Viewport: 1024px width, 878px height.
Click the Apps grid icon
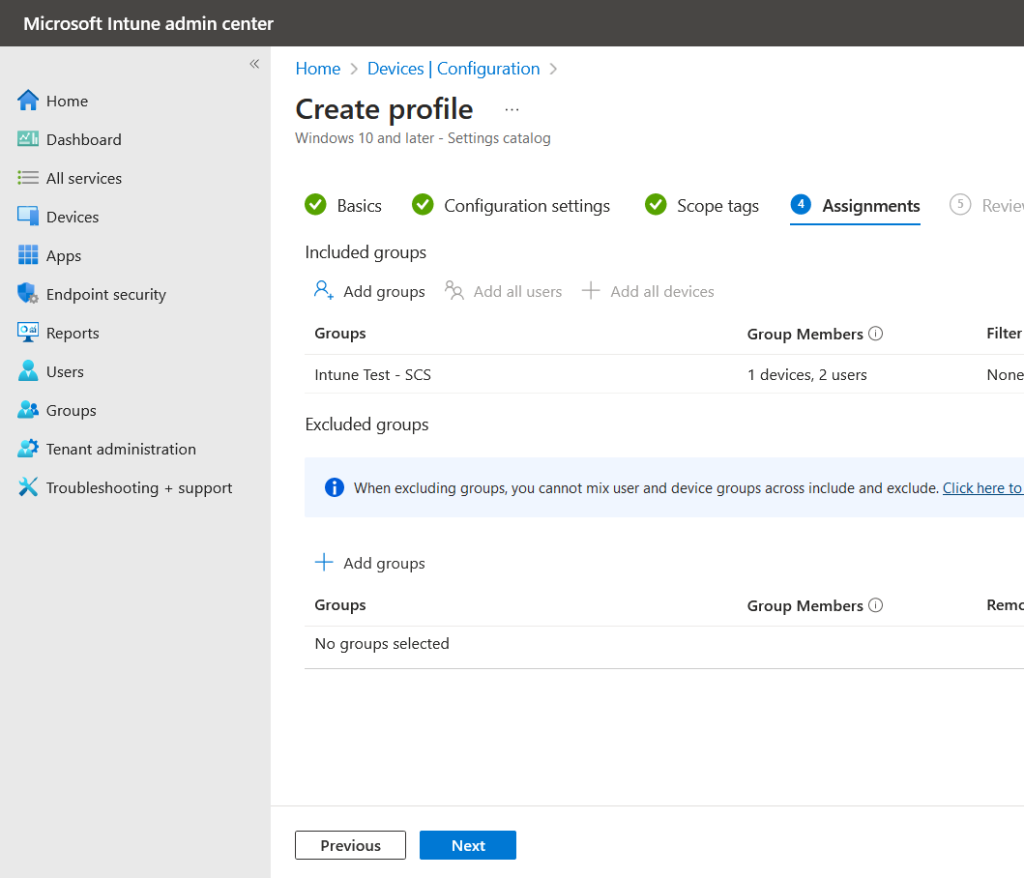(28, 256)
